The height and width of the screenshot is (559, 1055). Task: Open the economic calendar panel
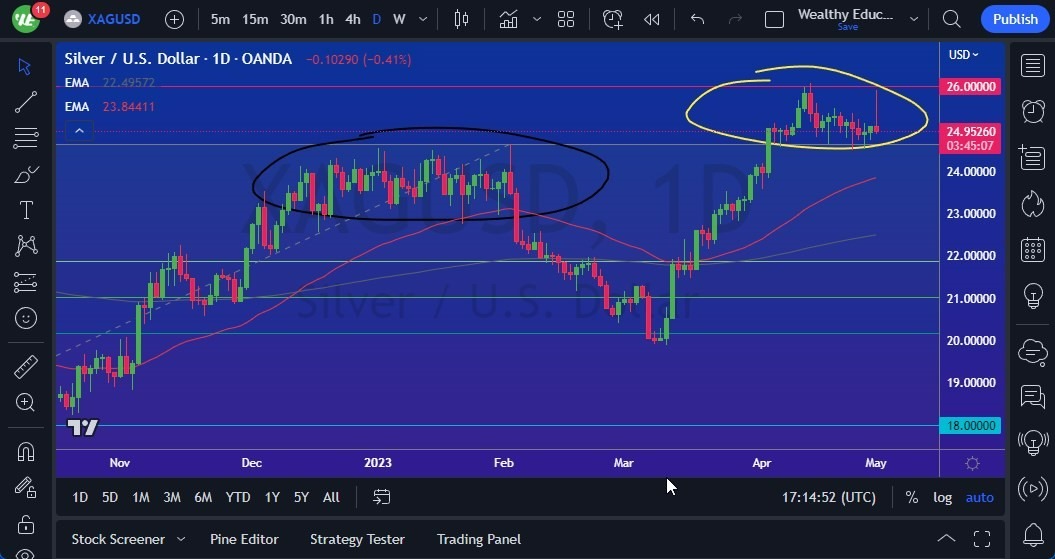1032,250
